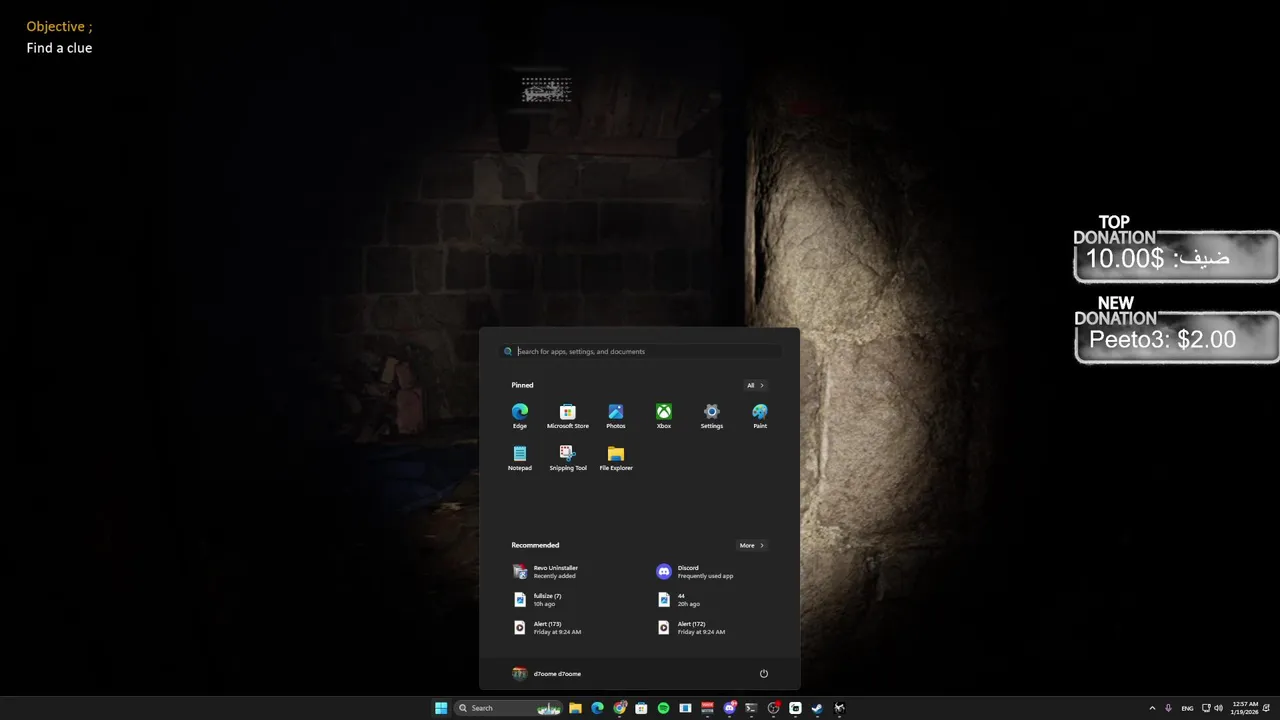Click the Windows Start button on taskbar
This screenshot has width=1280, height=720.
[x=441, y=708]
